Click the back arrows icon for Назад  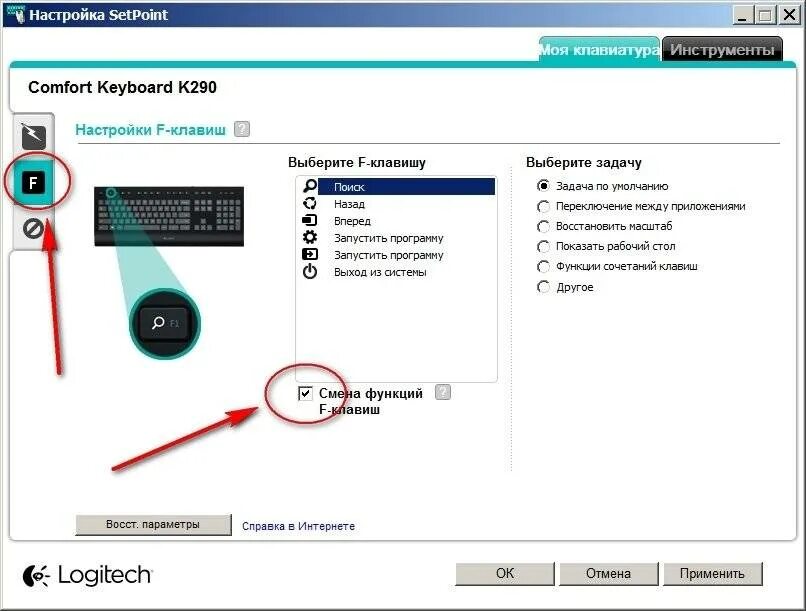pos(310,203)
